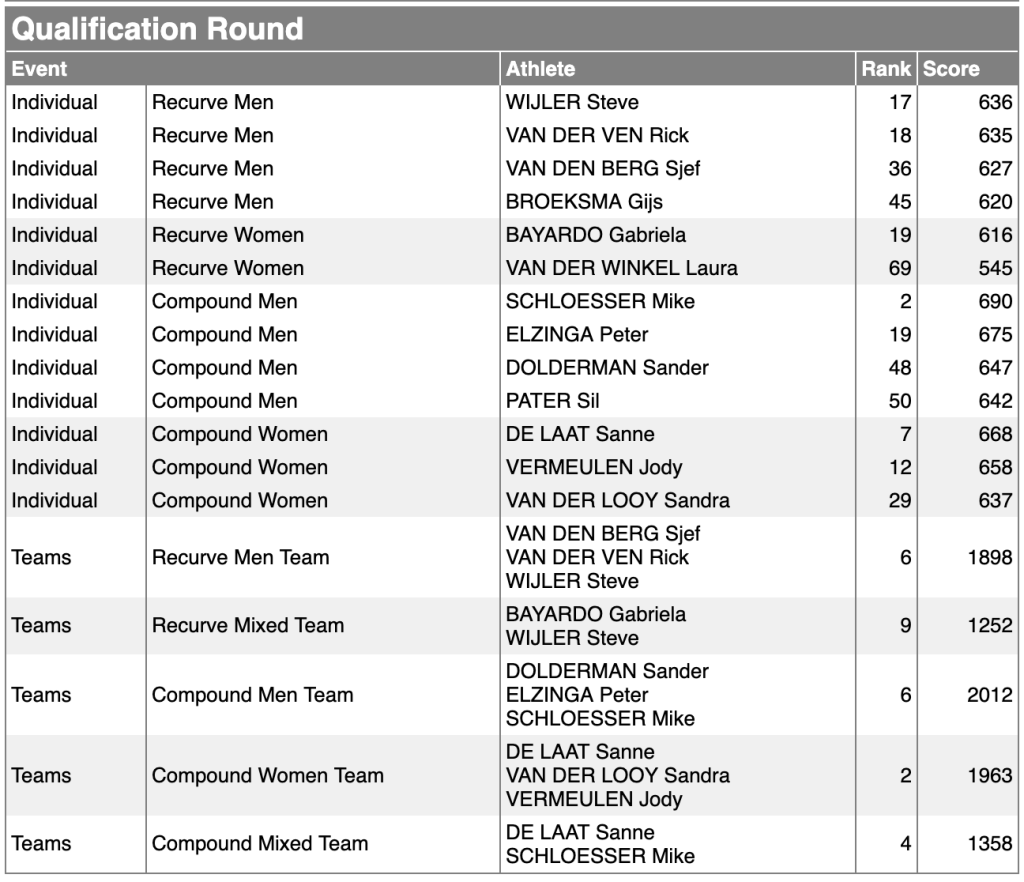
Task: Open athlete WIJLER Steve in Recurve Men
Action: [572, 102]
